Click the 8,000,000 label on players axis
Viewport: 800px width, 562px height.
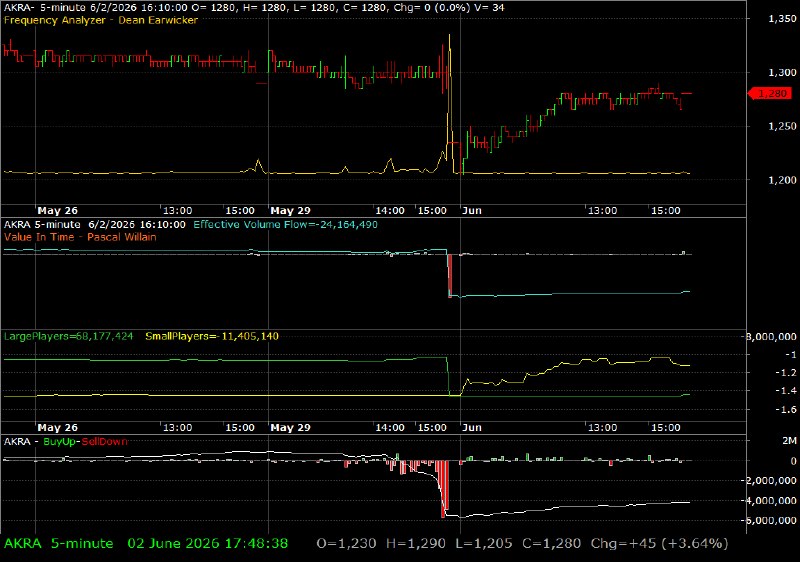pyautogui.click(x=771, y=336)
